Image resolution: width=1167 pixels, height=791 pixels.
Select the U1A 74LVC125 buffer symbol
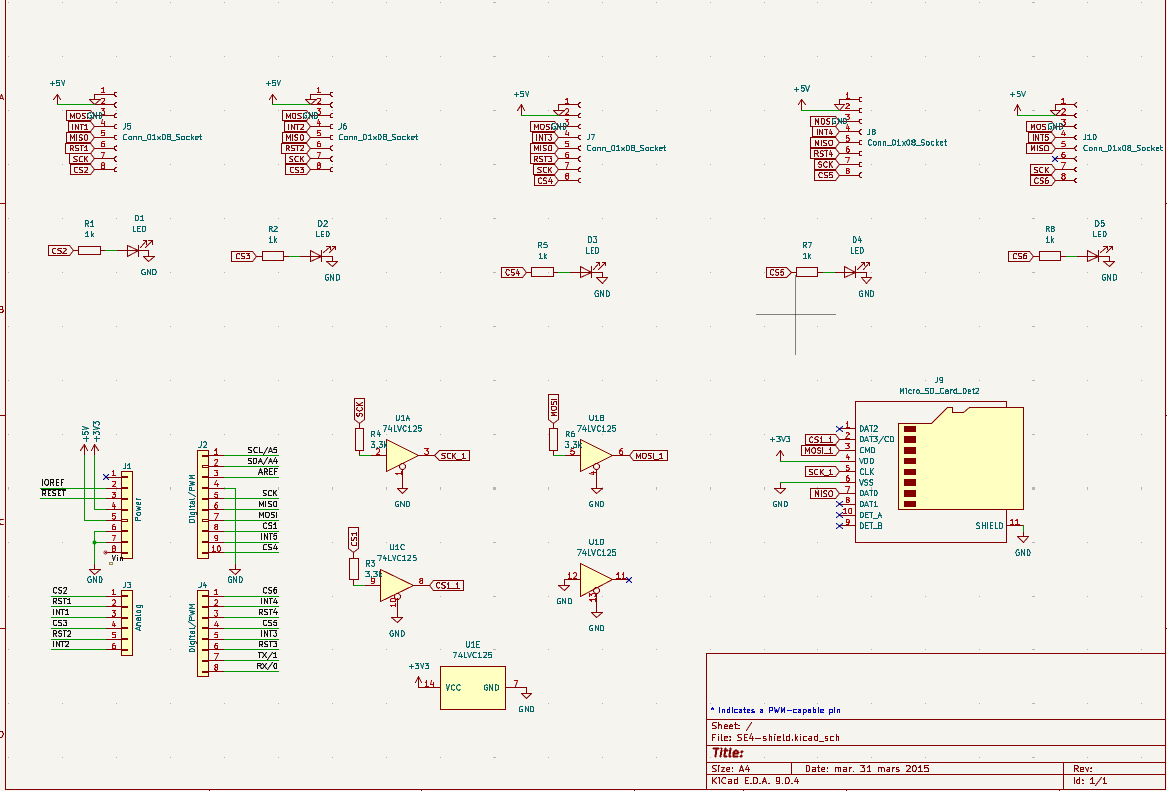[402, 455]
